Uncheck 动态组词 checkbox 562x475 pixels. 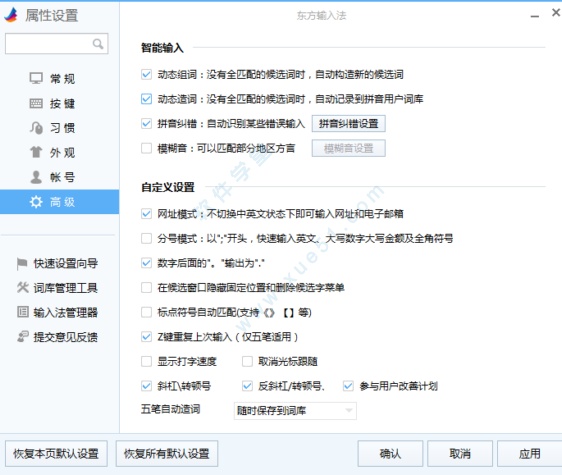(x=146, y=75)
